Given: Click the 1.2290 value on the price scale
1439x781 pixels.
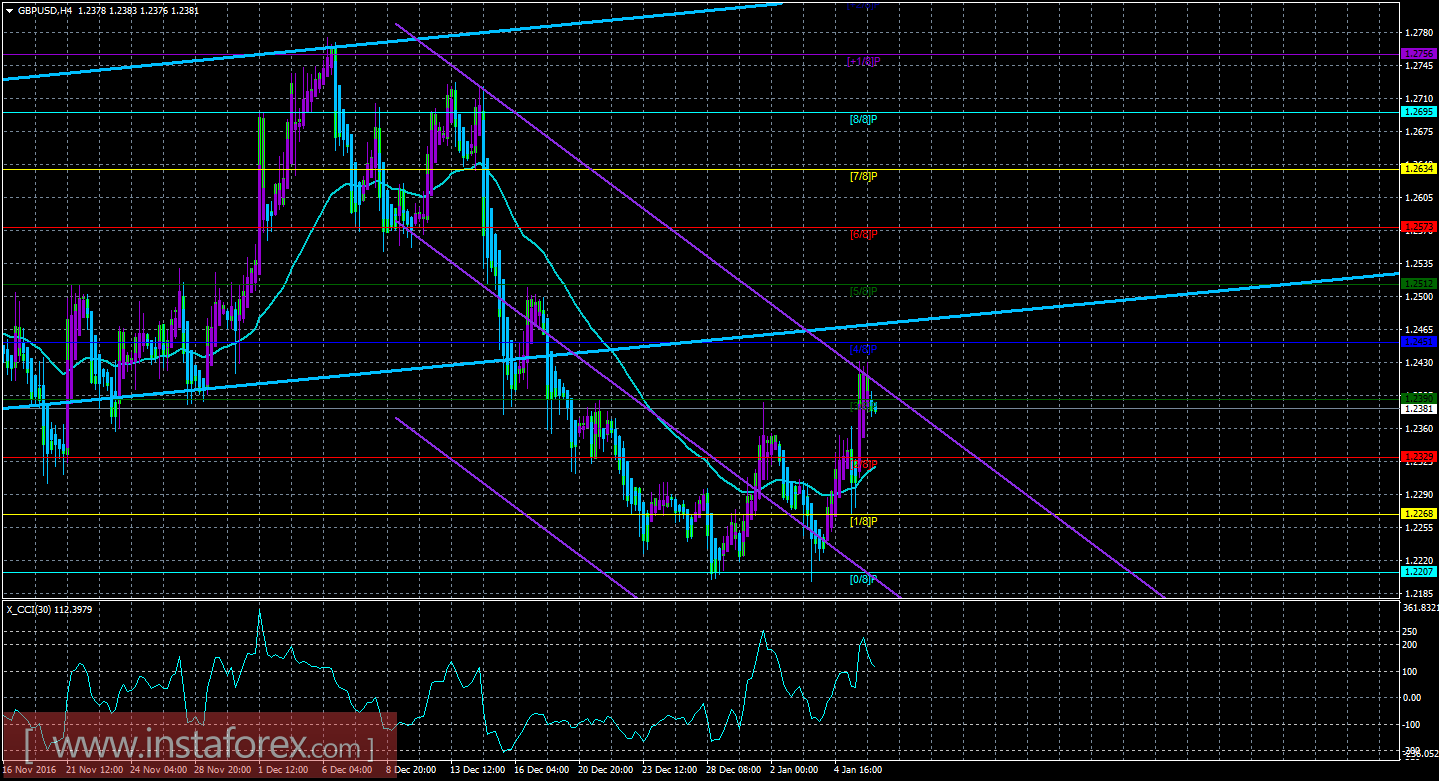Looking at the screenshot, I should 1420,494.
